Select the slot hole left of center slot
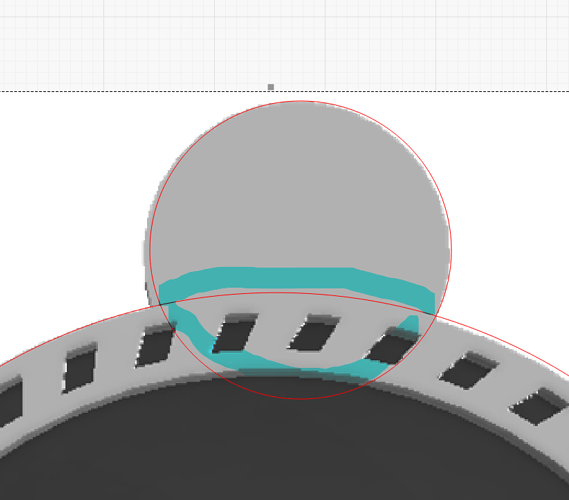The image size is (569, 500). [x=235, y=333]
